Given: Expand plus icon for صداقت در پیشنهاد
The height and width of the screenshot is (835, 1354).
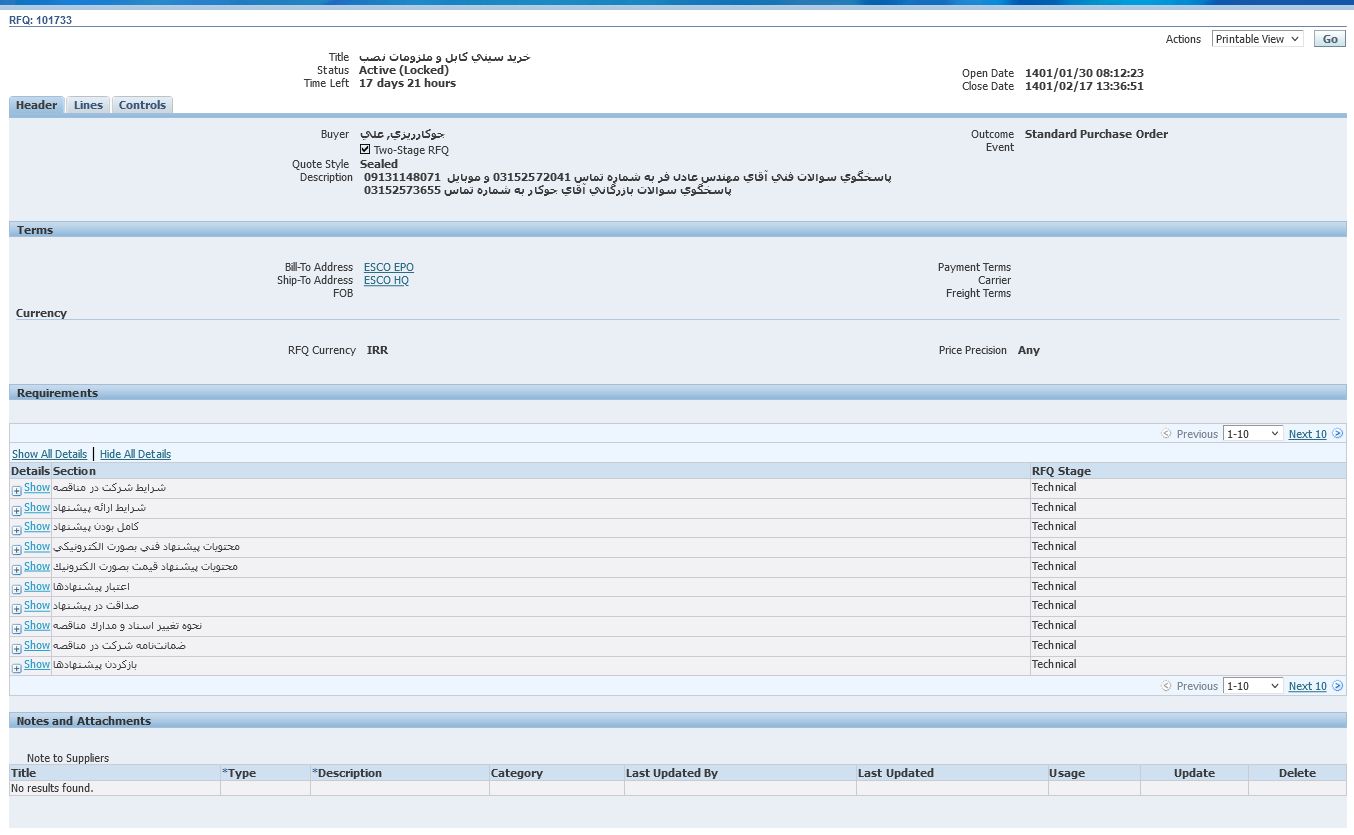Looking at the screenshot, I should tap(16, 609).
